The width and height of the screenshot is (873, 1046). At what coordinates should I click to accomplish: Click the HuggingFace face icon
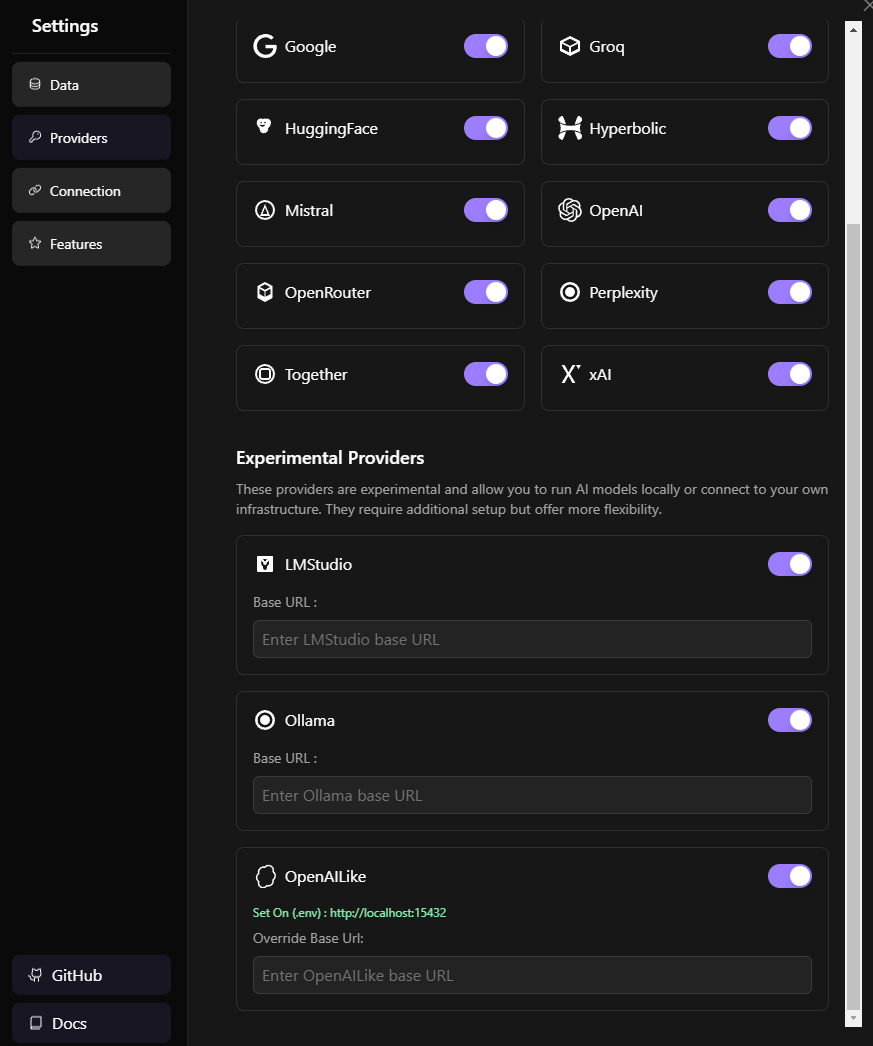264,126
